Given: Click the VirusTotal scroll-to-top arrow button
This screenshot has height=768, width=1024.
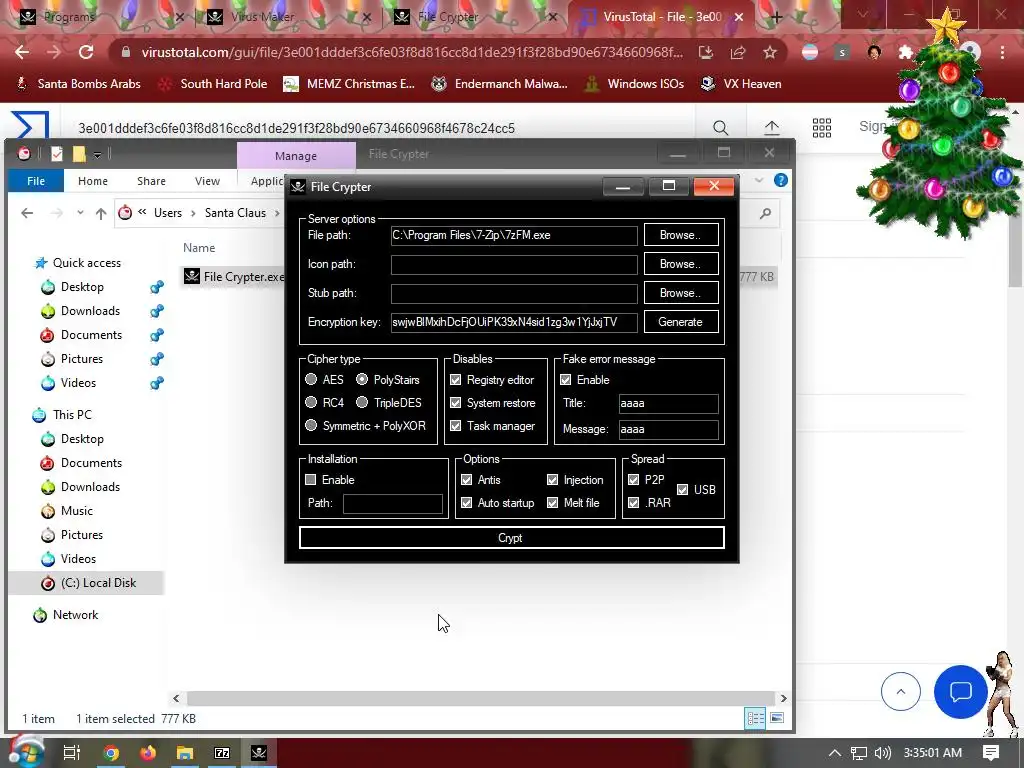Looking at the screenshot, I should [x=901, y=691].
